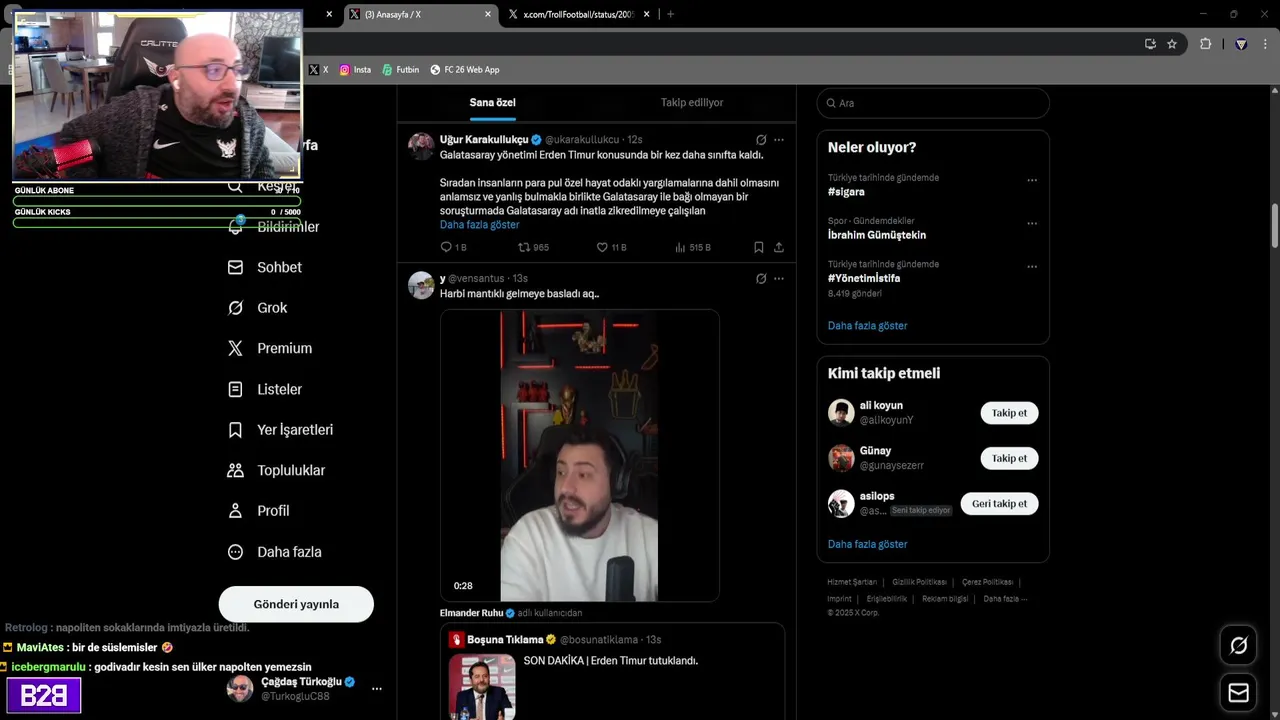Show more trends under Neler oluyor
This screenshot has width=1280, height=720.
click(867, 326)
